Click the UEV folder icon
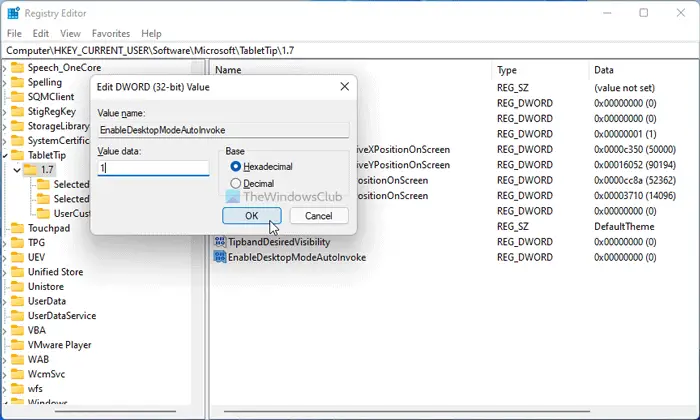Screen dimensions: 700x420 coord(17,258)
